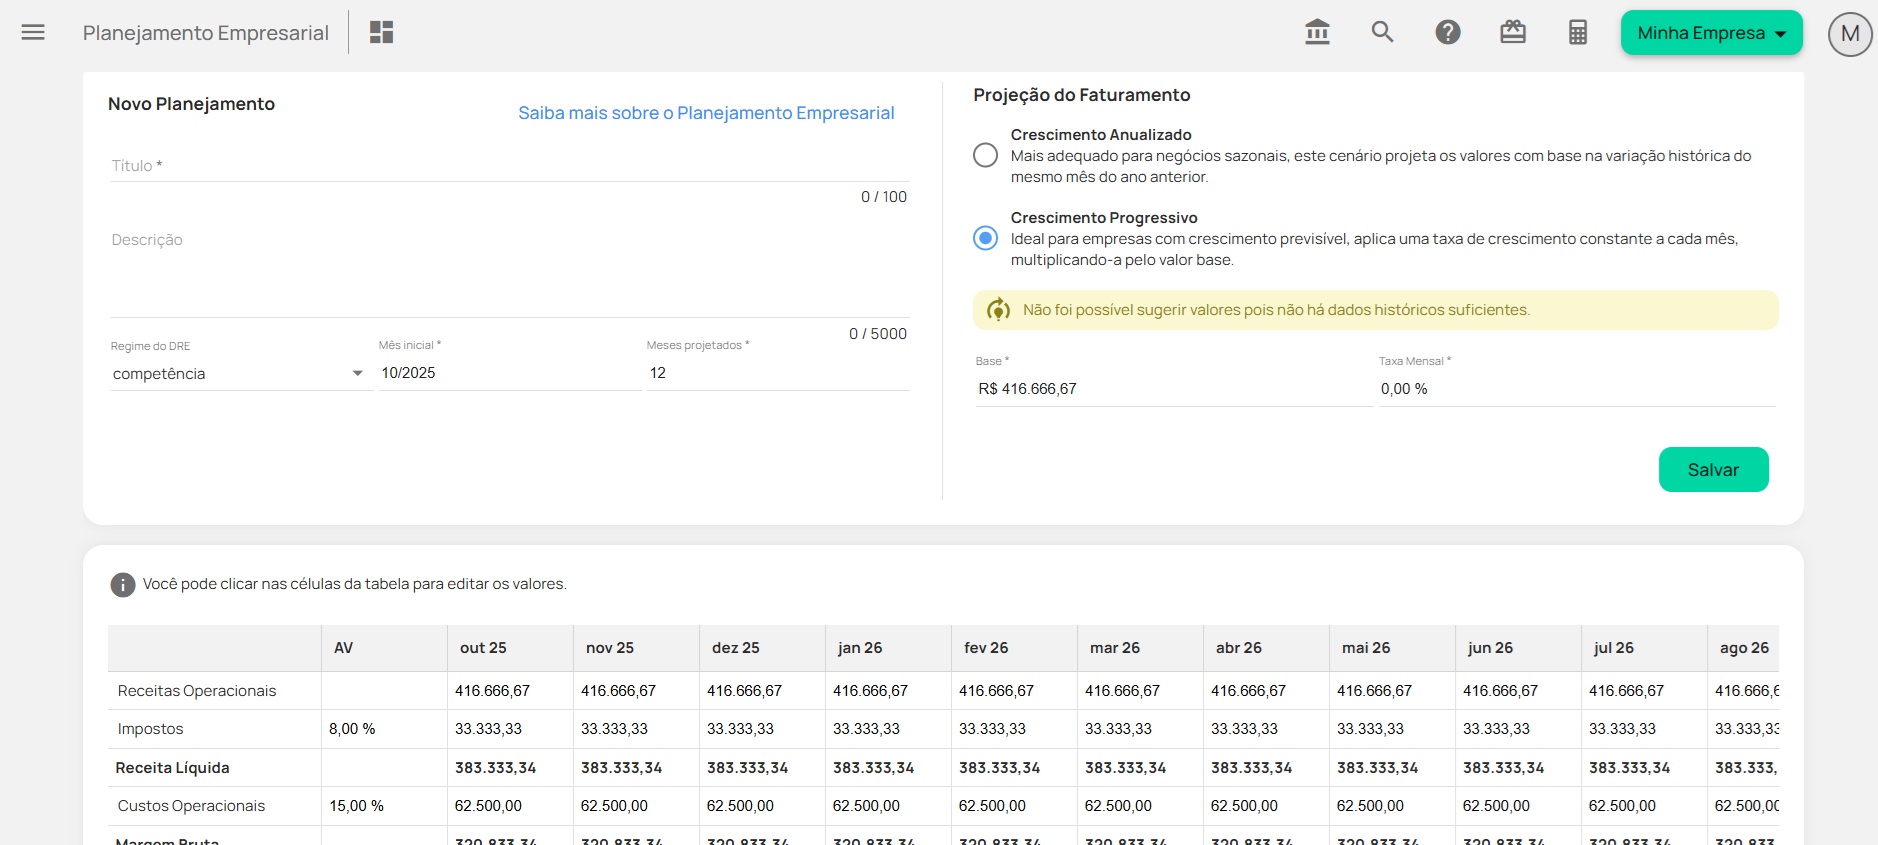The image size is (1878, 845).
Task: Edit the Taxa Mensal percentage field
Action: click(x=1575, y=389)
